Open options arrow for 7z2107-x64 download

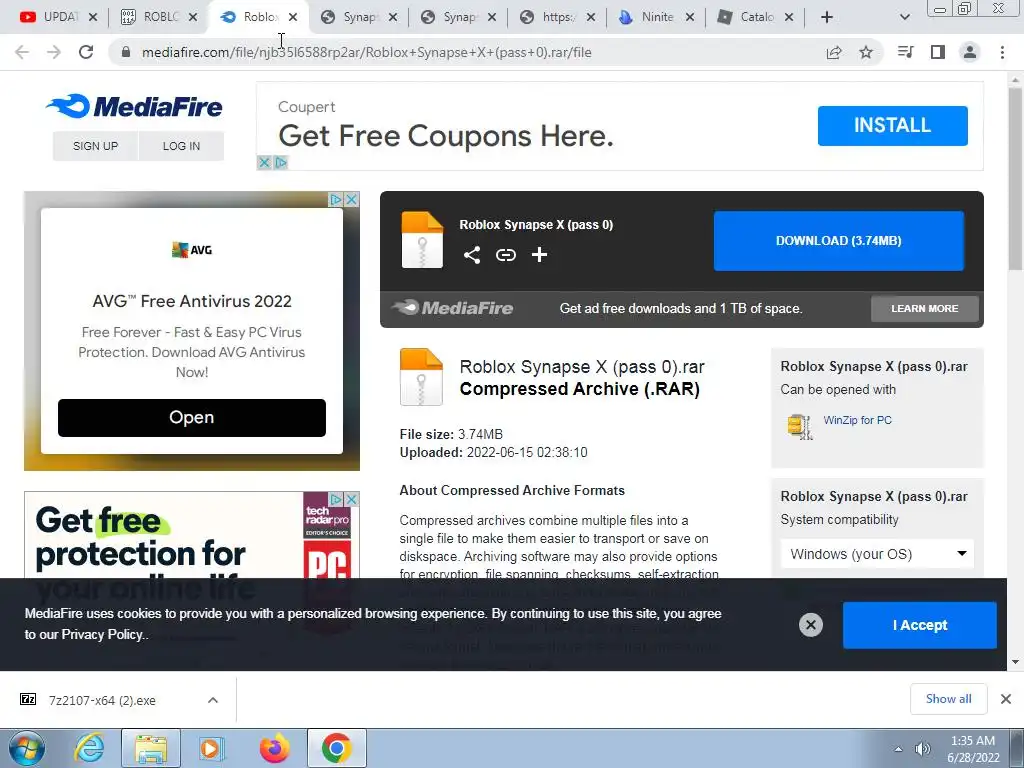click(213, 700)
